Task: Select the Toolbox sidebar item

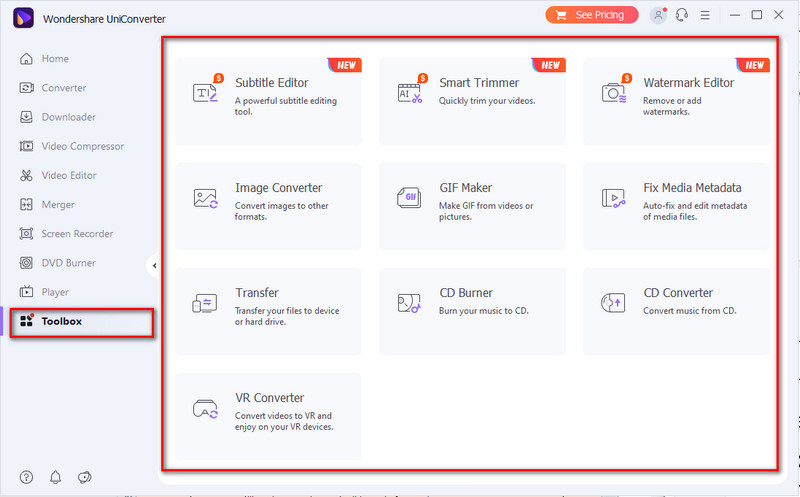Action: click(x=82, y=321)
